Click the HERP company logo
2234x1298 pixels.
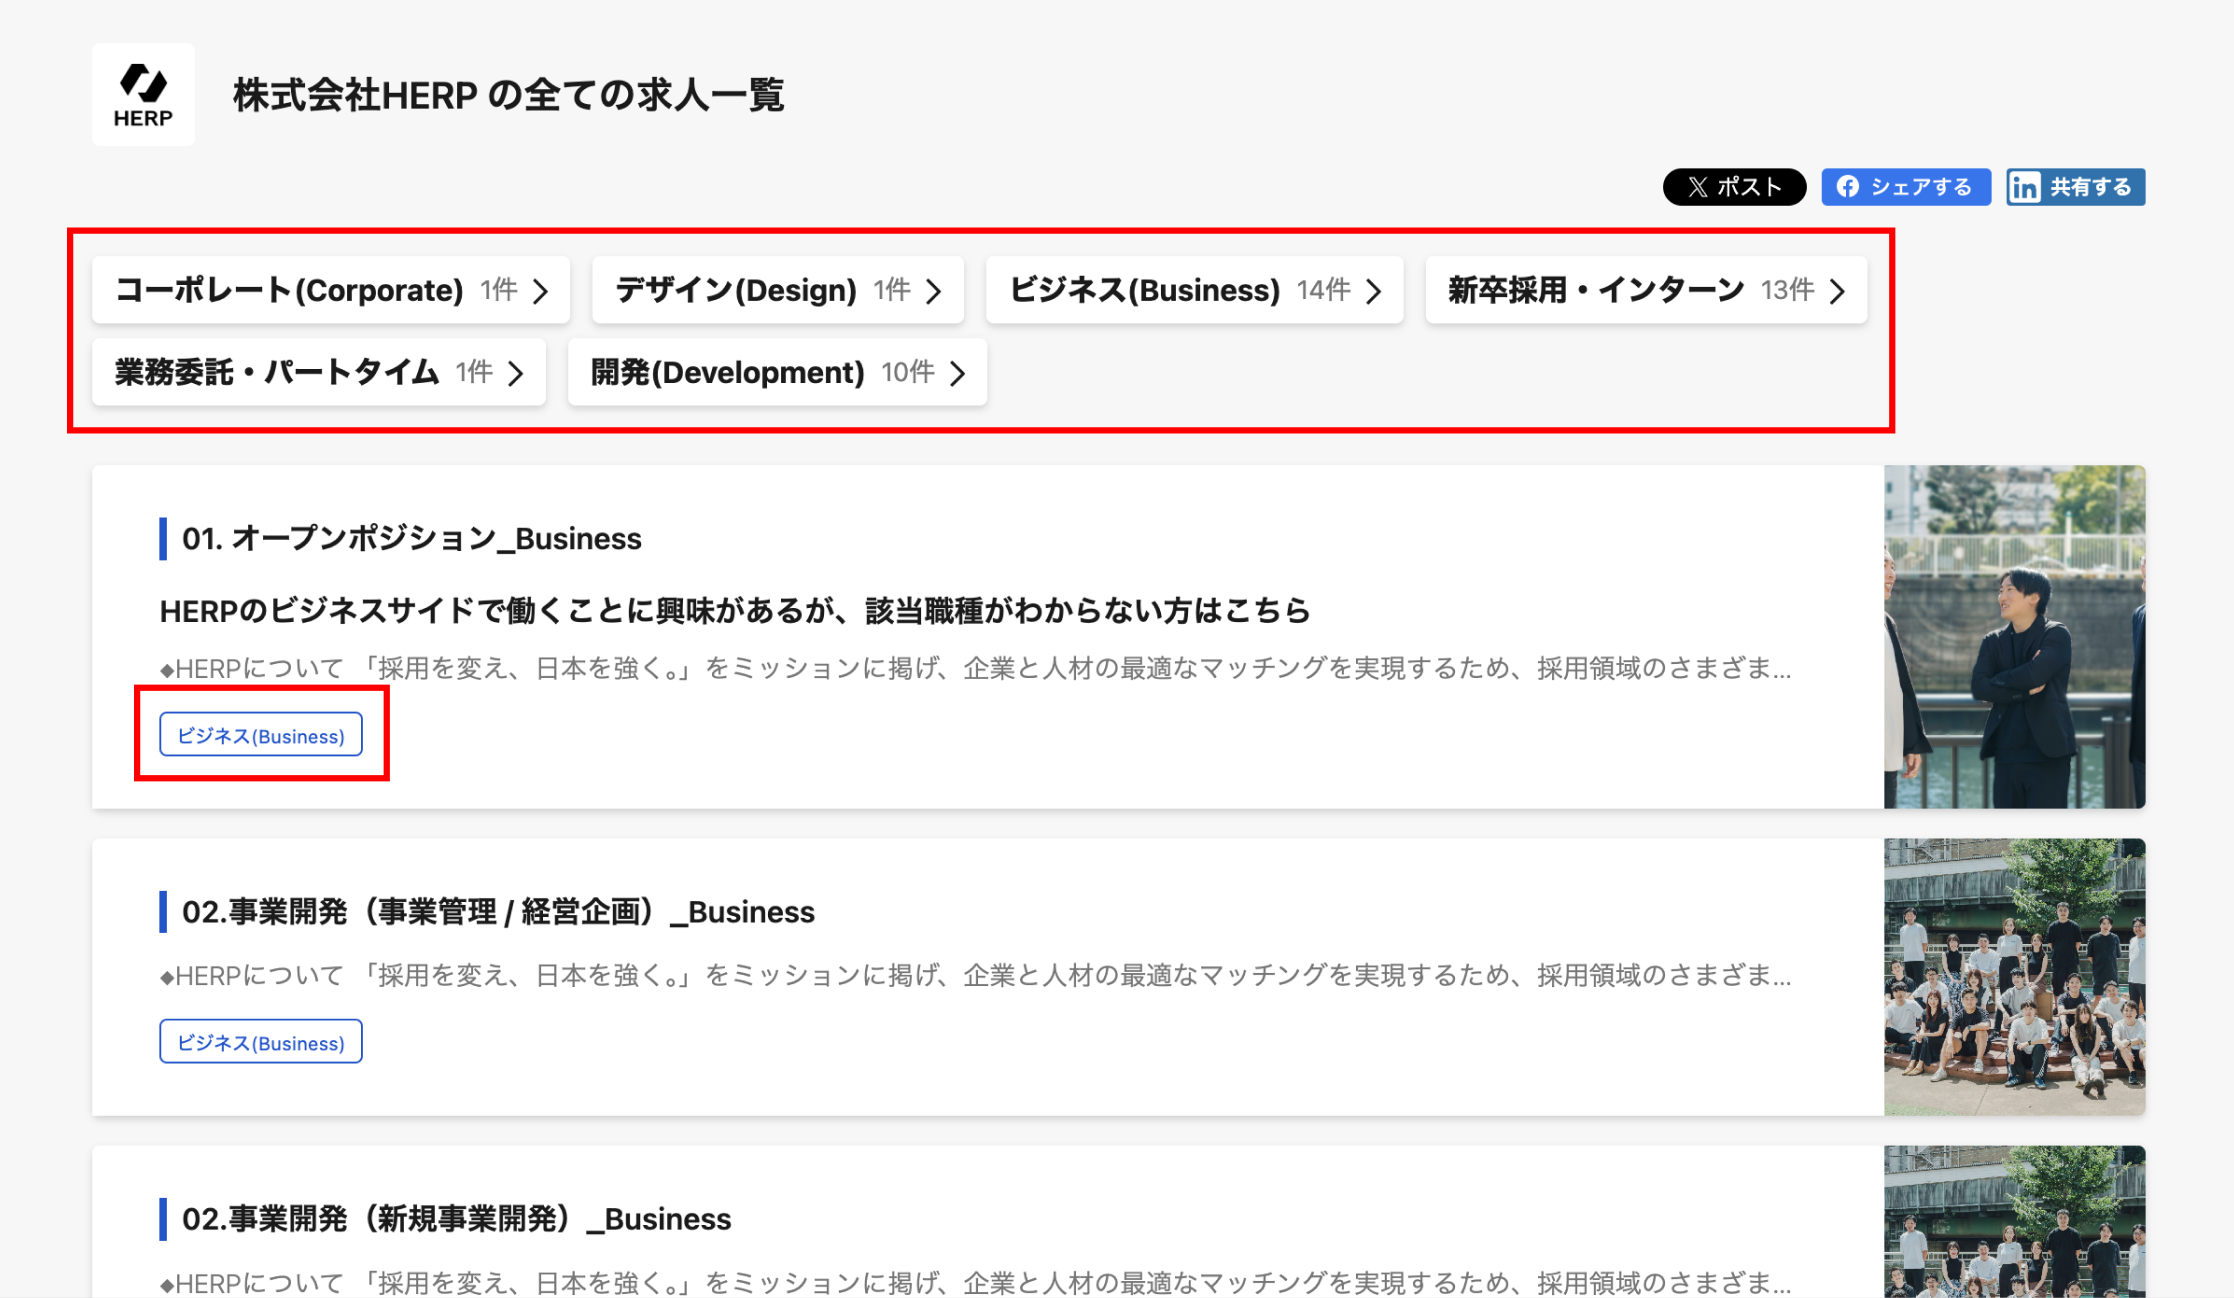pyautogui.click(x=143, y=95)
